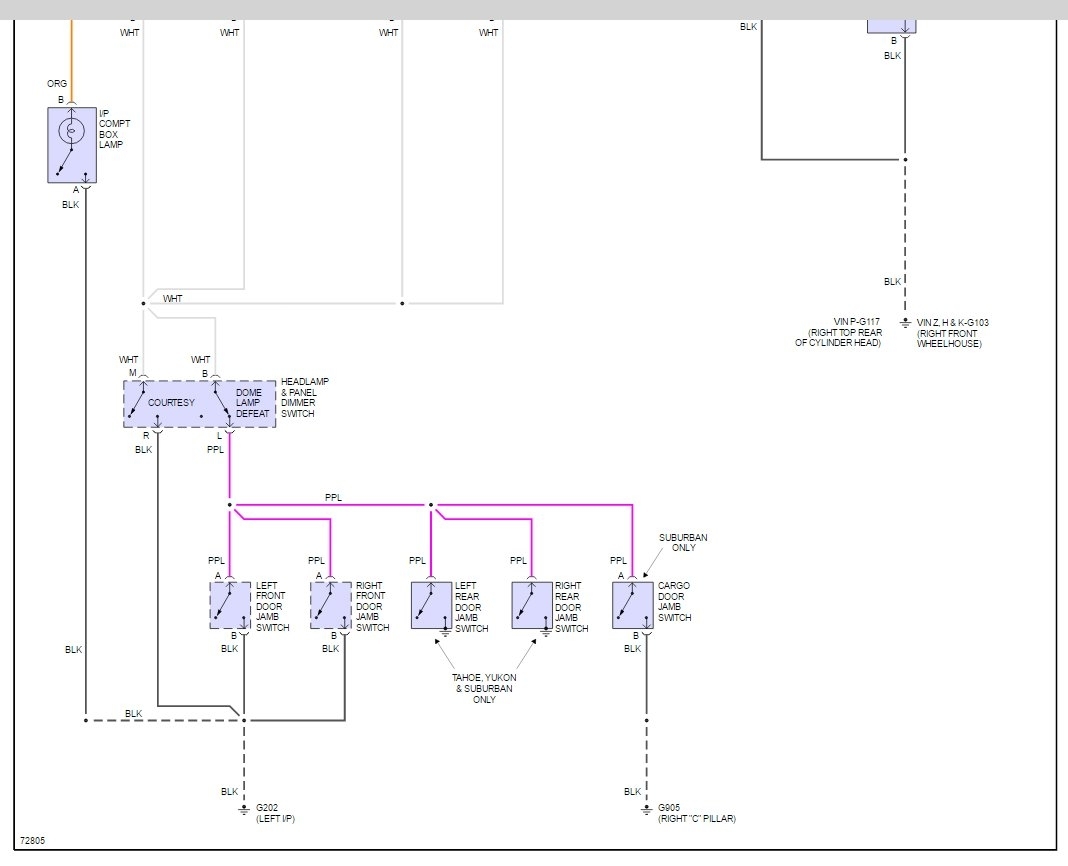Click the VIN P-G117 ground symbol
This screenshot has height=866, width=1068.
pos(905,324)
